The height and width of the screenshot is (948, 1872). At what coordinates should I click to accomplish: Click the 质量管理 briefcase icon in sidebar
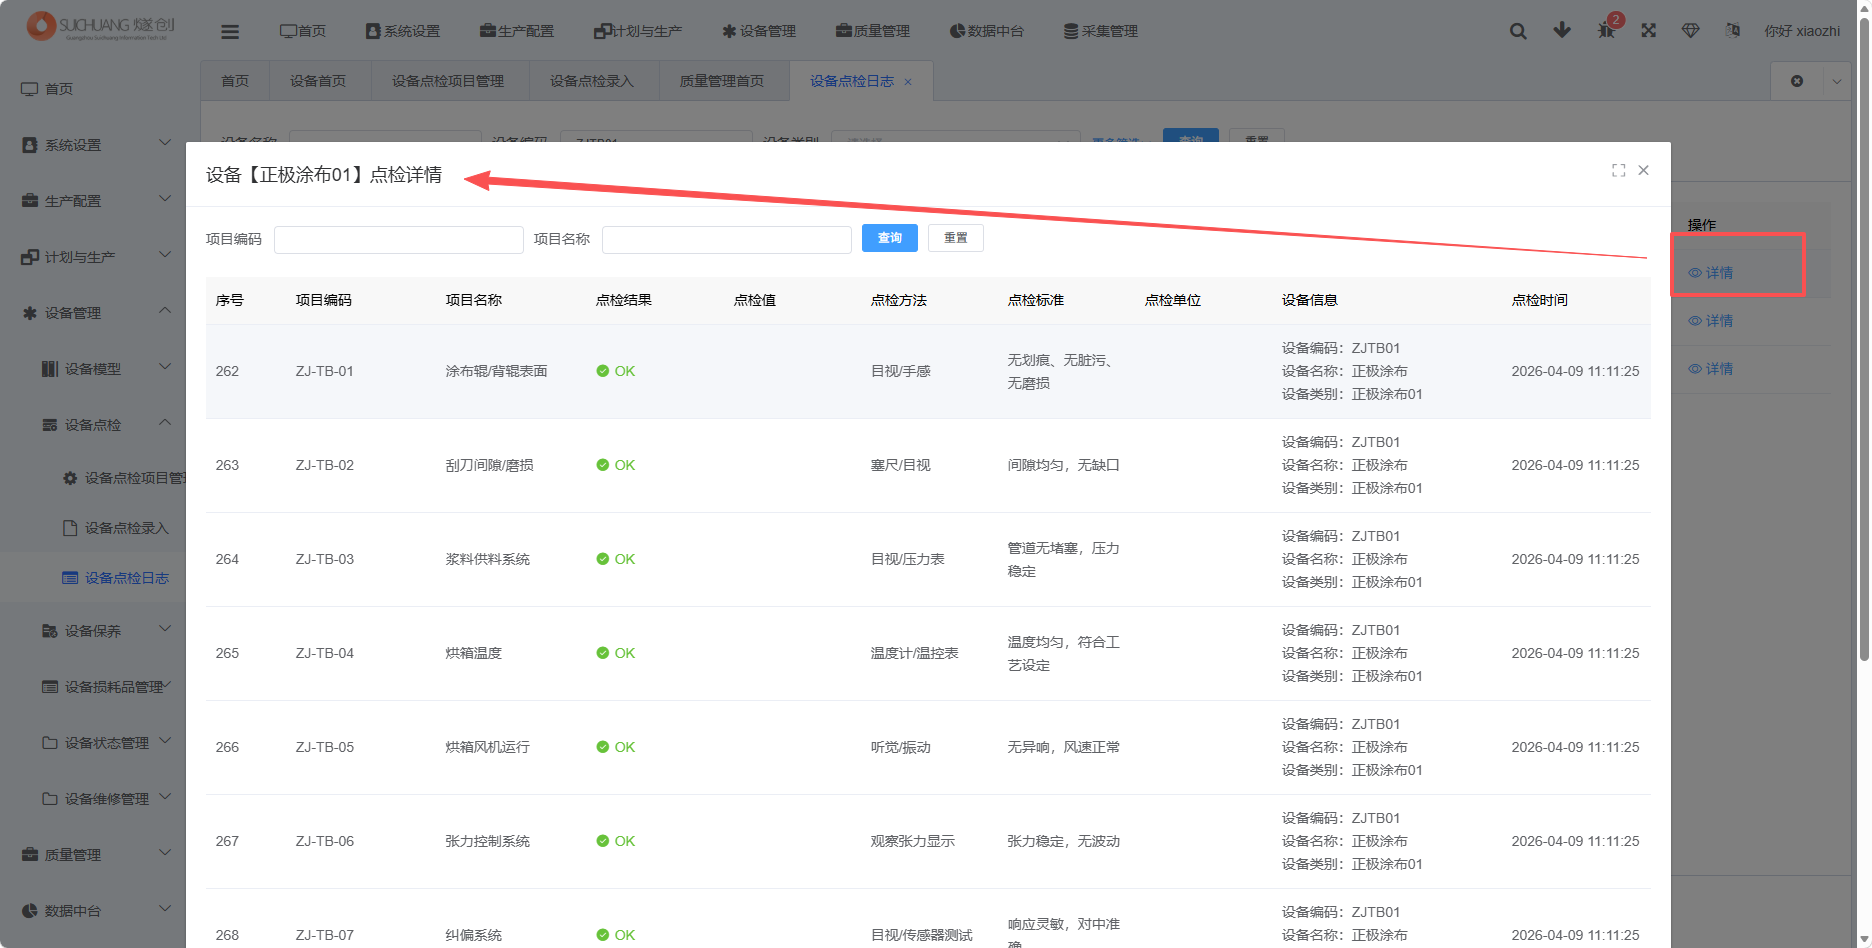[29, 855]
